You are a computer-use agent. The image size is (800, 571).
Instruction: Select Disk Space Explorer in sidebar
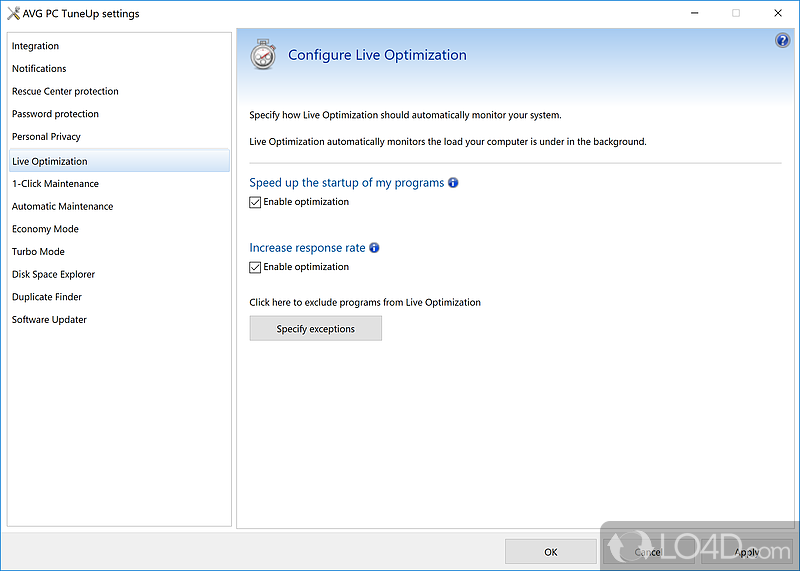coord(54,275)
